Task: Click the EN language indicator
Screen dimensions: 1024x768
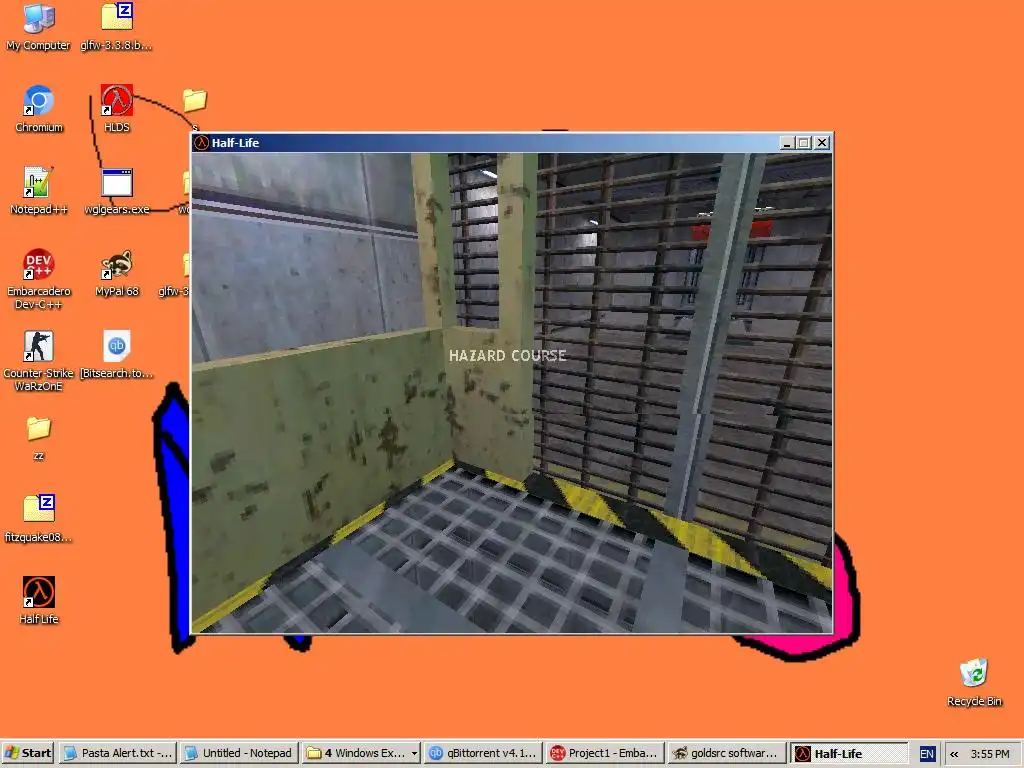Action: (927, 754)
